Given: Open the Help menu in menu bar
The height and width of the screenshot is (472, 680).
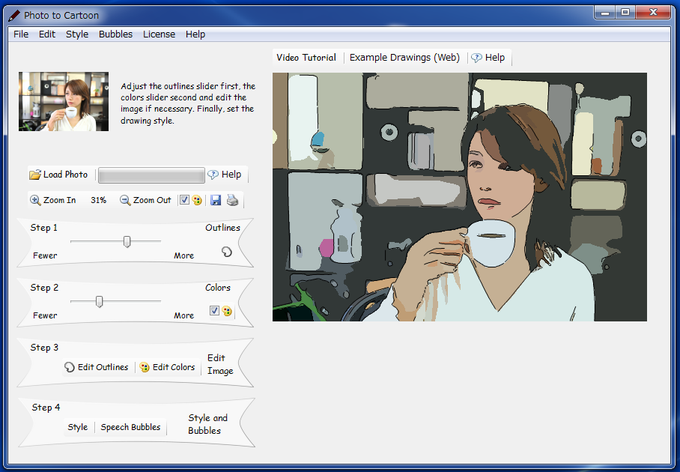Looking at the screenshot, I should [x=195, y=34].
